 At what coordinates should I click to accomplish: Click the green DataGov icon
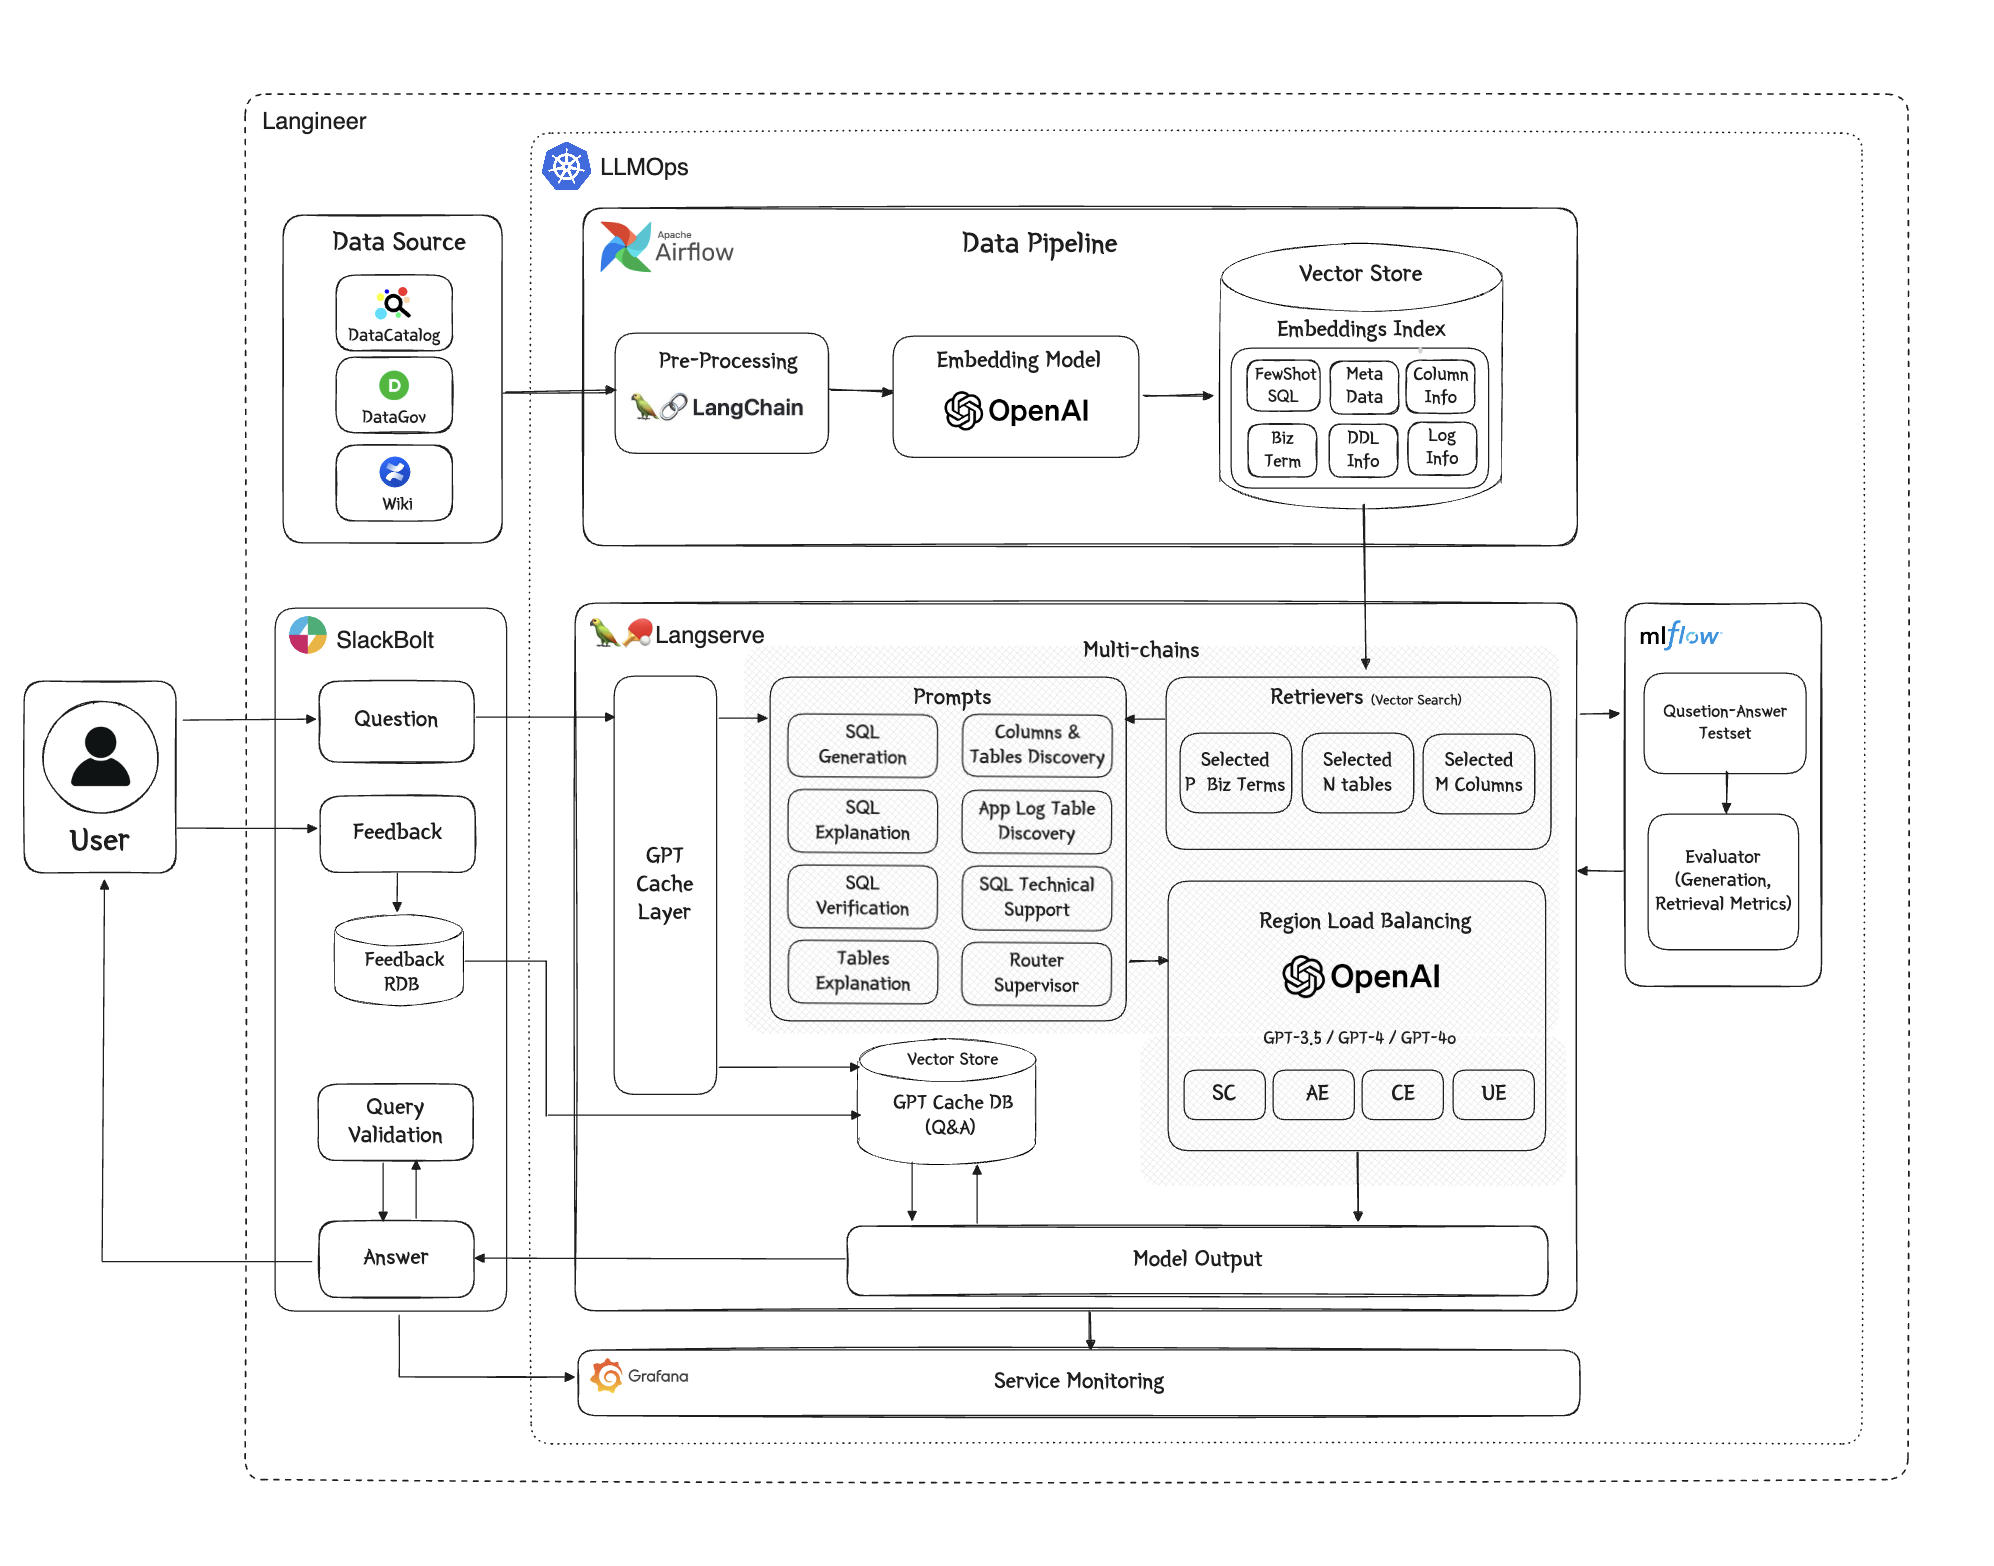pyautogui.click(x=394, y=385)
